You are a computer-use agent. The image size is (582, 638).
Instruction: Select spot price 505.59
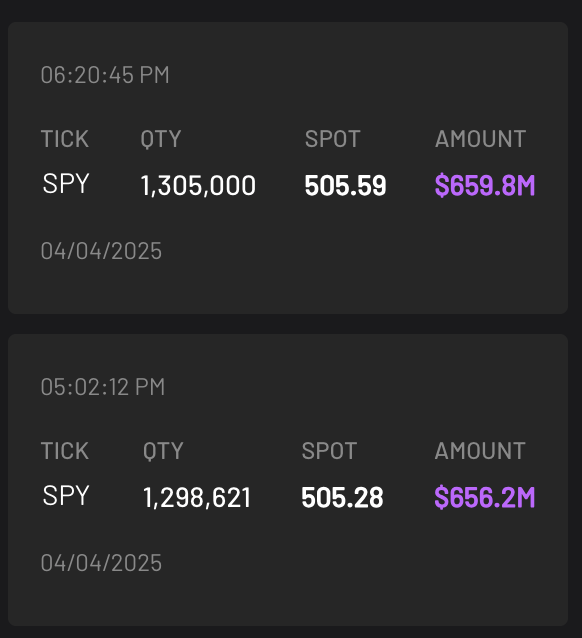tap(345, 186)
